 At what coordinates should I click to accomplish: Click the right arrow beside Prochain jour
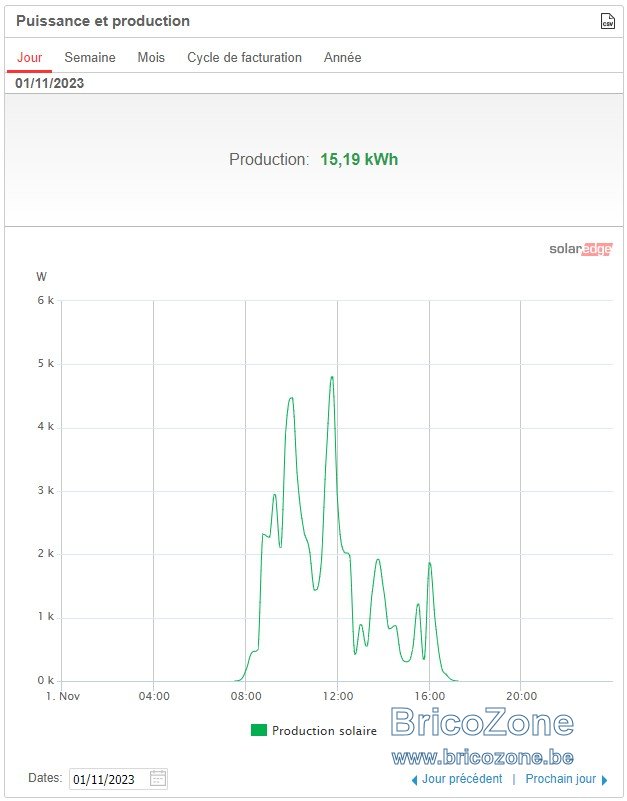[x=605, y=780]
